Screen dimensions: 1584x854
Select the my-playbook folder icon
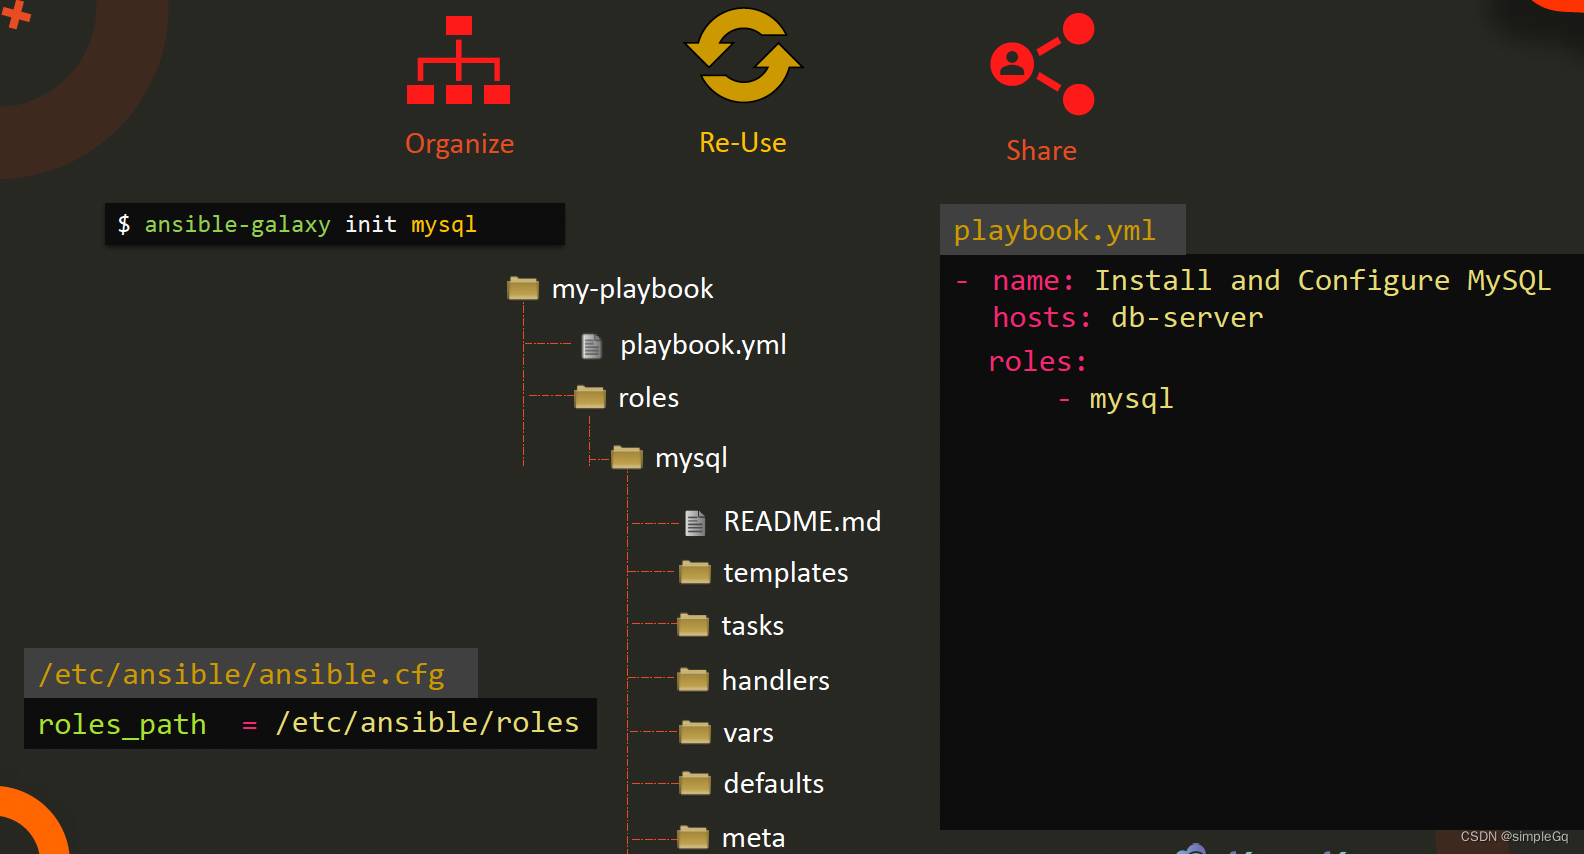pyautogui.click(x=523, y=288)
